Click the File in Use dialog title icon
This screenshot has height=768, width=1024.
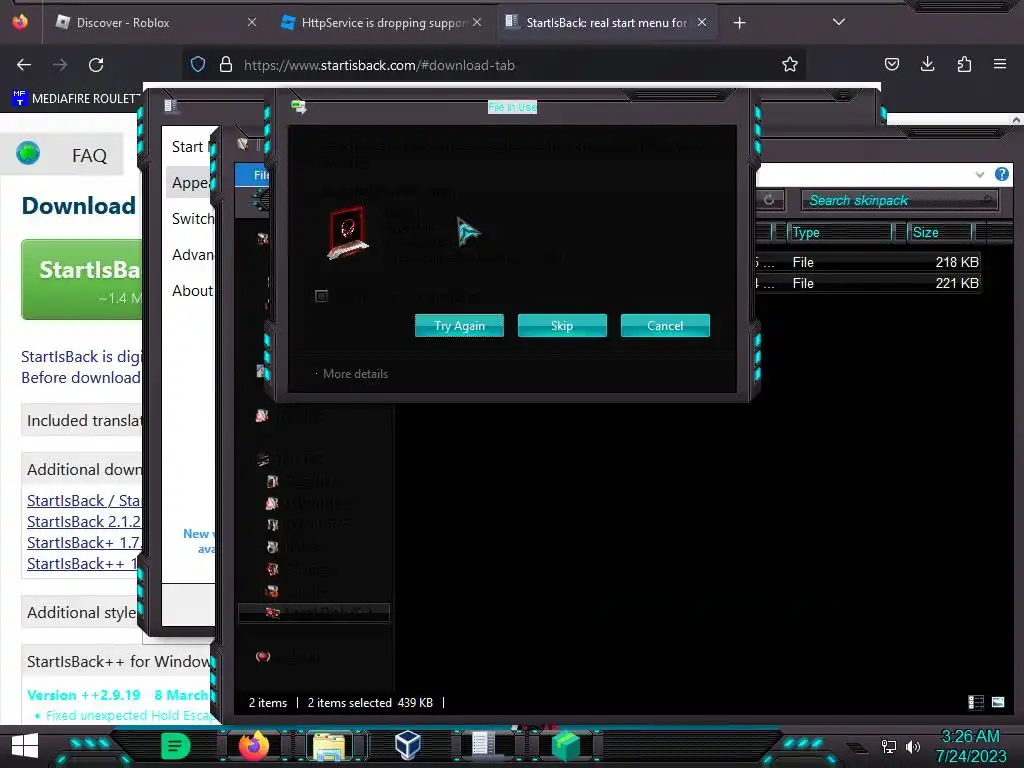click(x=298, y=106)
